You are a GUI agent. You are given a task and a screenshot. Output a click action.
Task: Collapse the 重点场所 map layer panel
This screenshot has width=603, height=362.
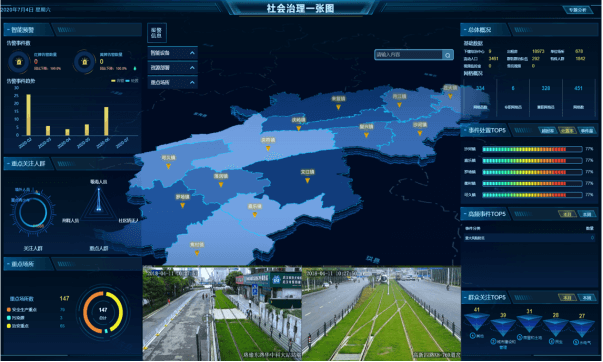(x=192, y=82)
